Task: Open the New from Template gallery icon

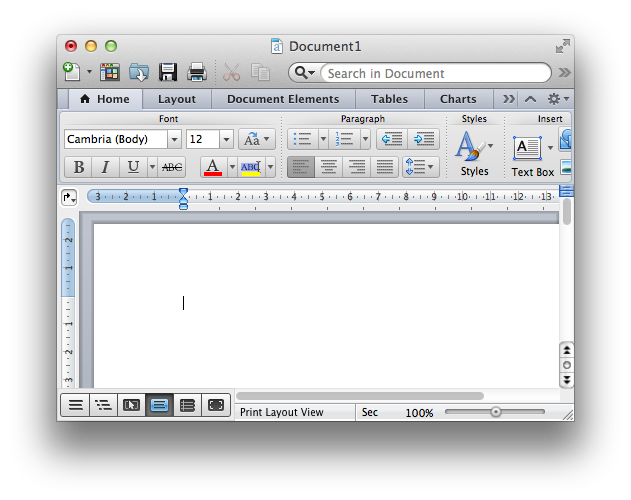Action: pos(109,72)
